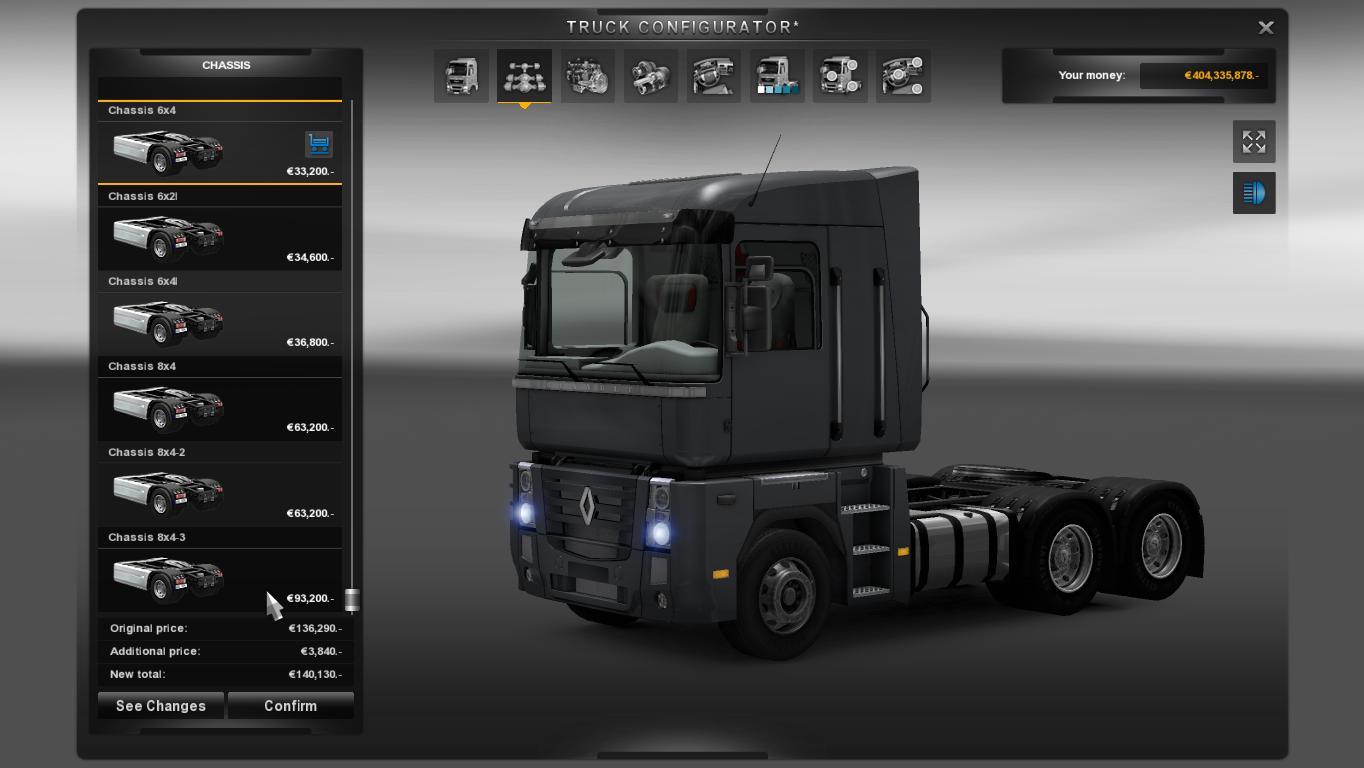Select the Chassis 8x4-2 option

coord(219,494)
